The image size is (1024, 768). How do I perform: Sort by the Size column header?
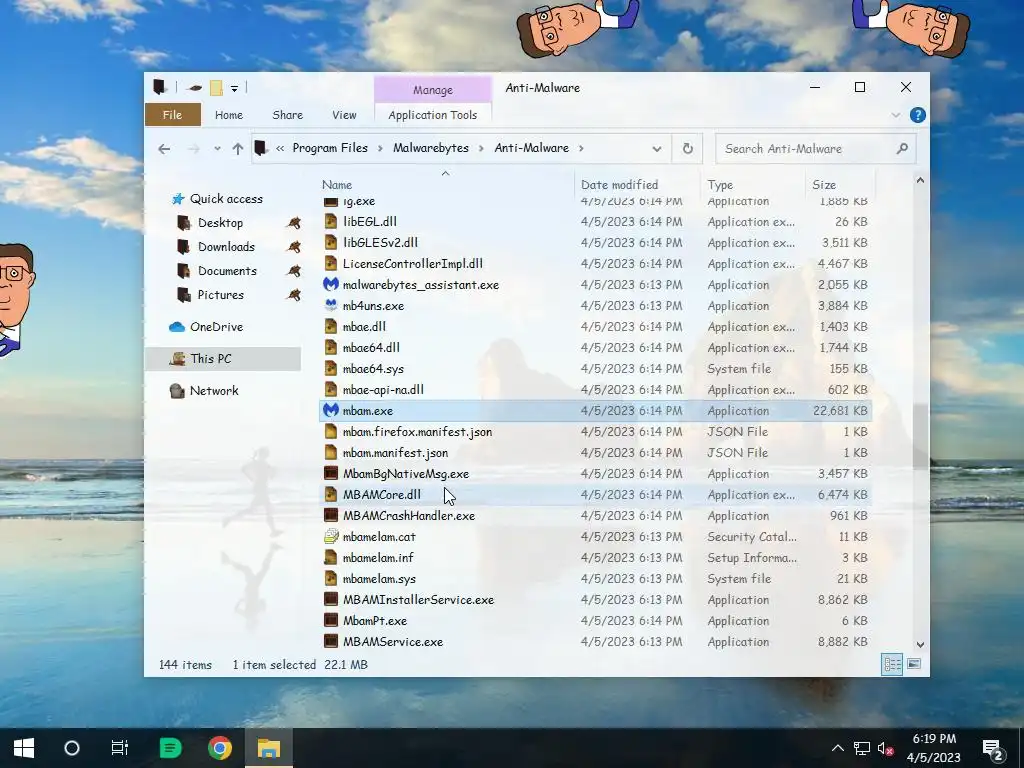tap(824, 185)
